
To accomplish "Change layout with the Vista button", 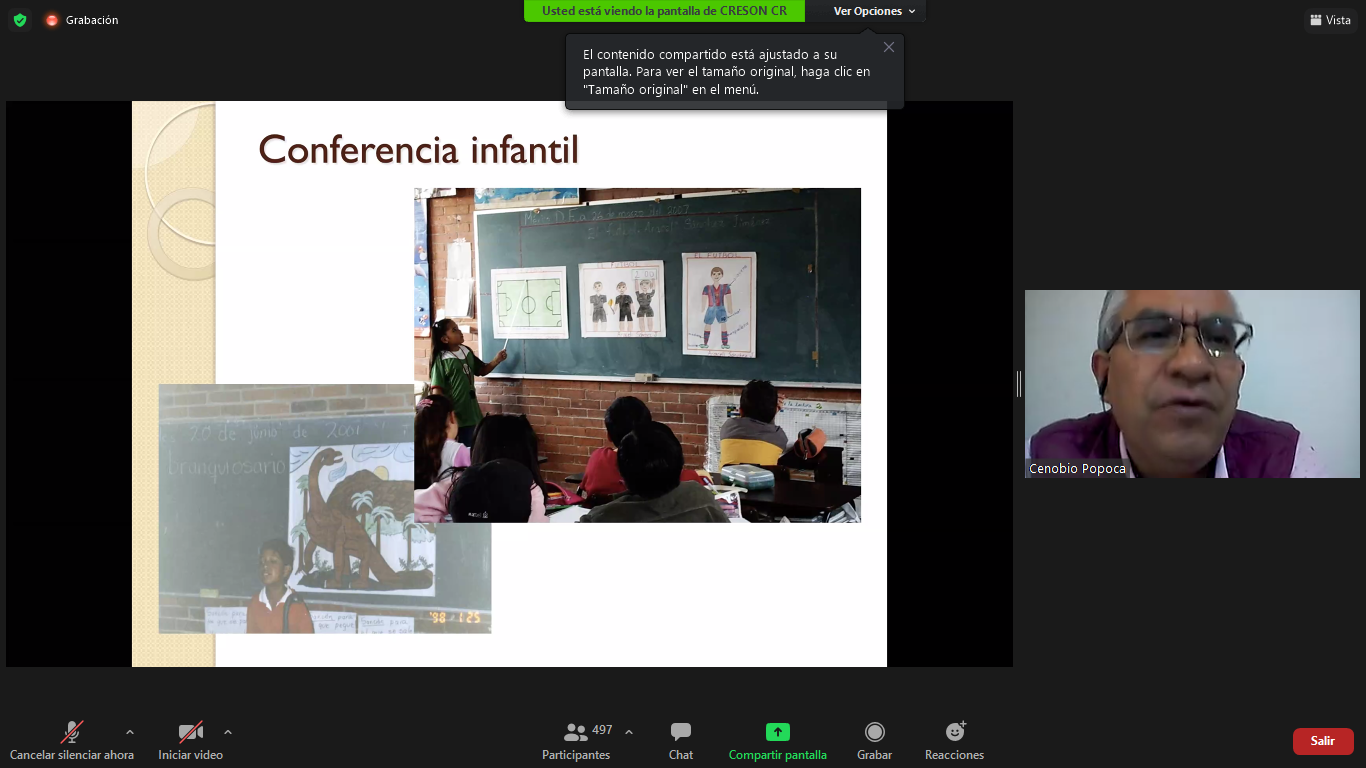I will 1330,20.
